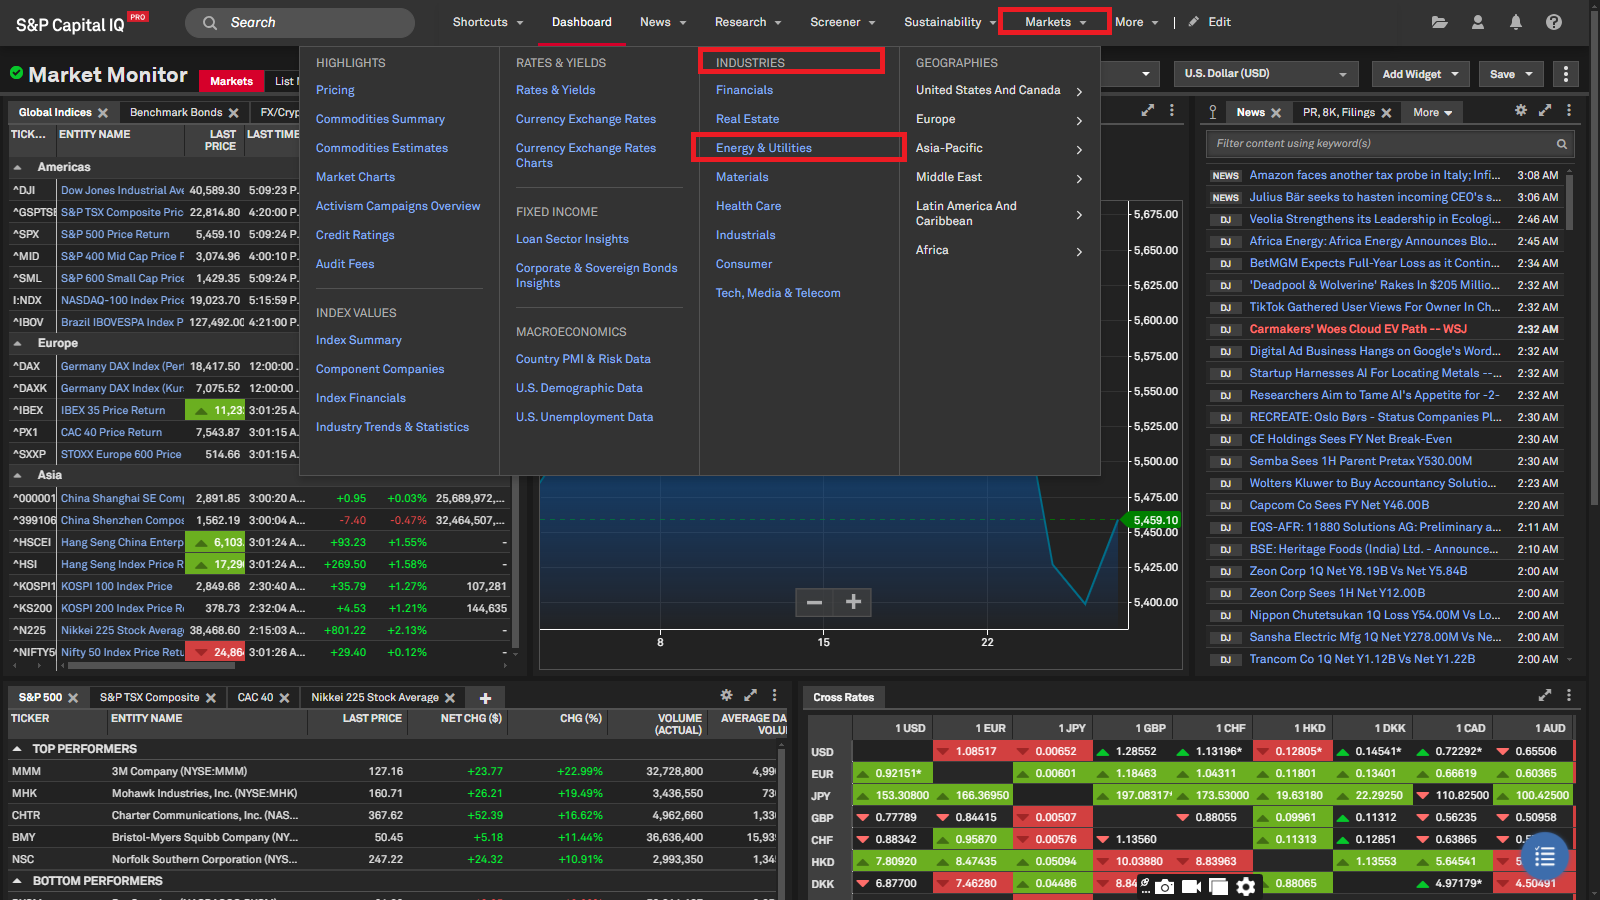1600x900 pixels.
Task: Select Energy & Utilities from Industries
Action: (x=764, y=148)
